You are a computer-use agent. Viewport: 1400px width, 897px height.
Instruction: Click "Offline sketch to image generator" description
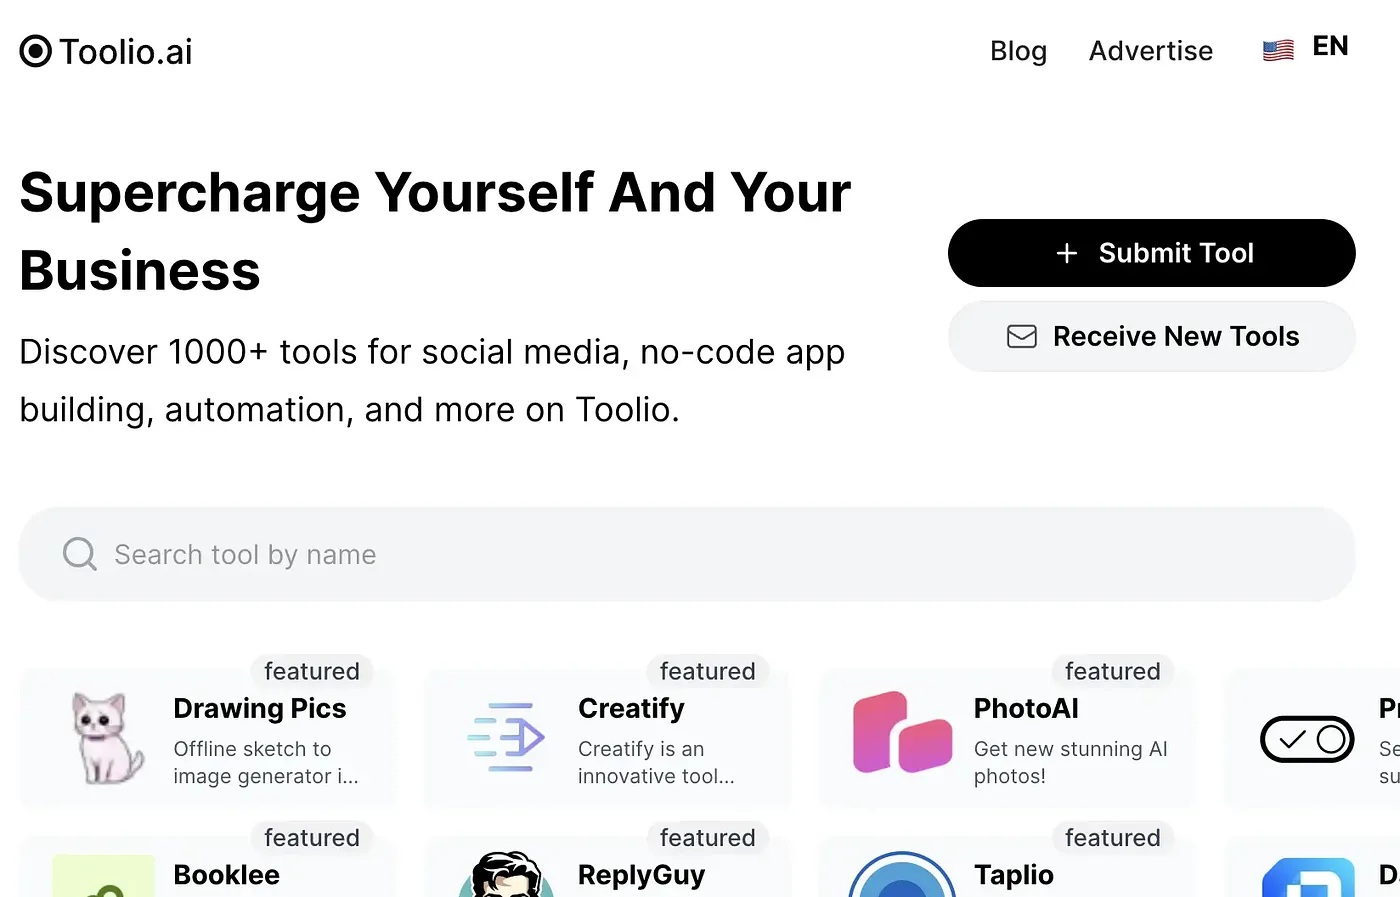(x=266, y=762)
